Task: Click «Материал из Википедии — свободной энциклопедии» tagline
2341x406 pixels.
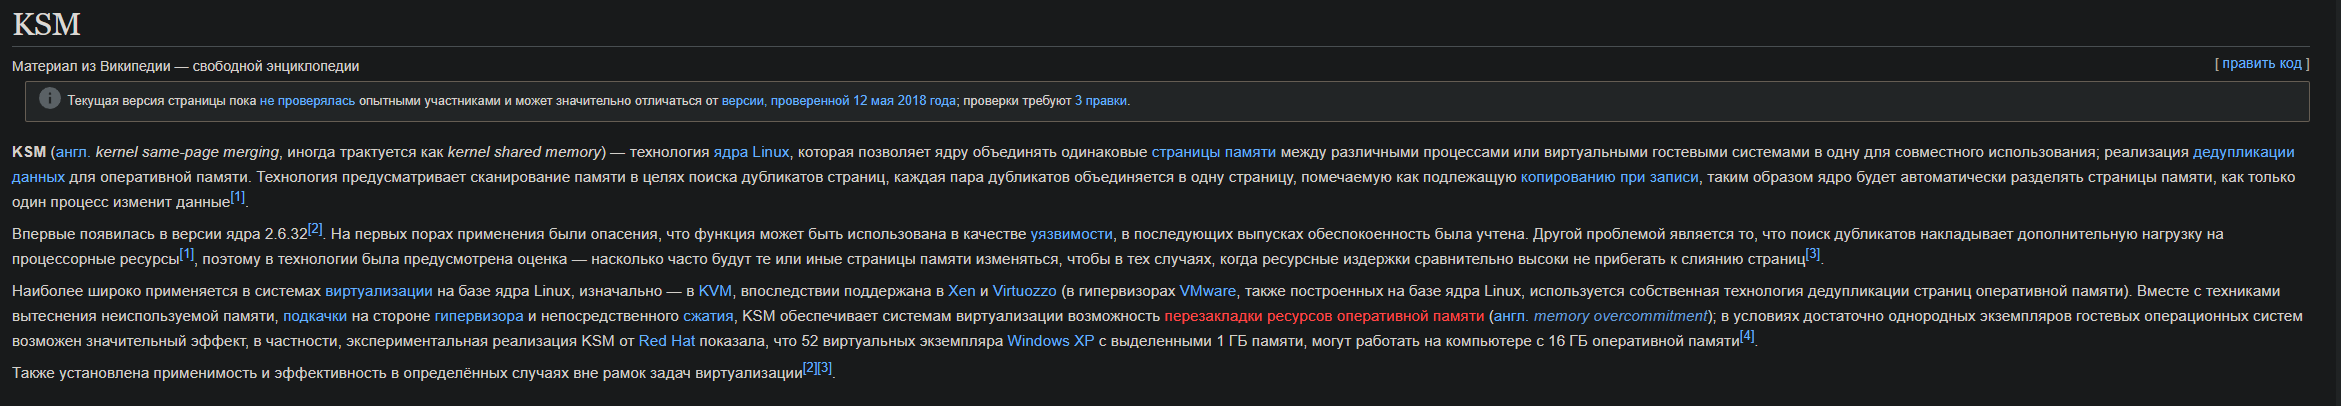Action: pos(186,66)
